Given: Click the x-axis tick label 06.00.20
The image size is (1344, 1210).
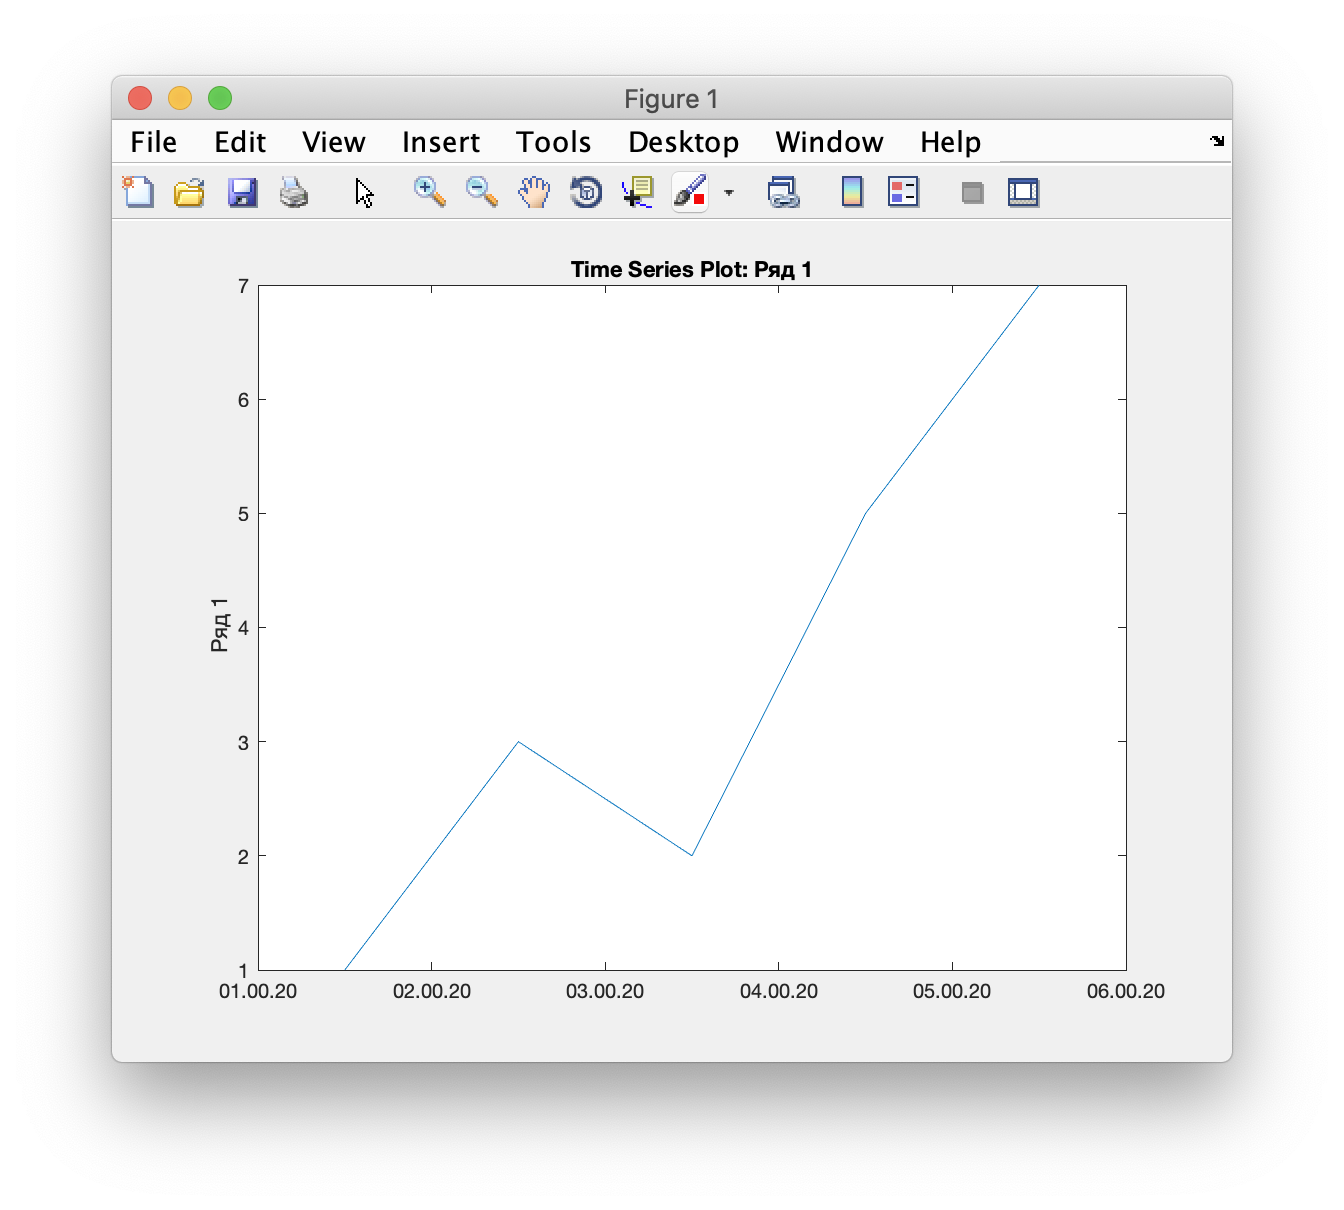Looking at the screenshot, I should (x=1126, y=991).
